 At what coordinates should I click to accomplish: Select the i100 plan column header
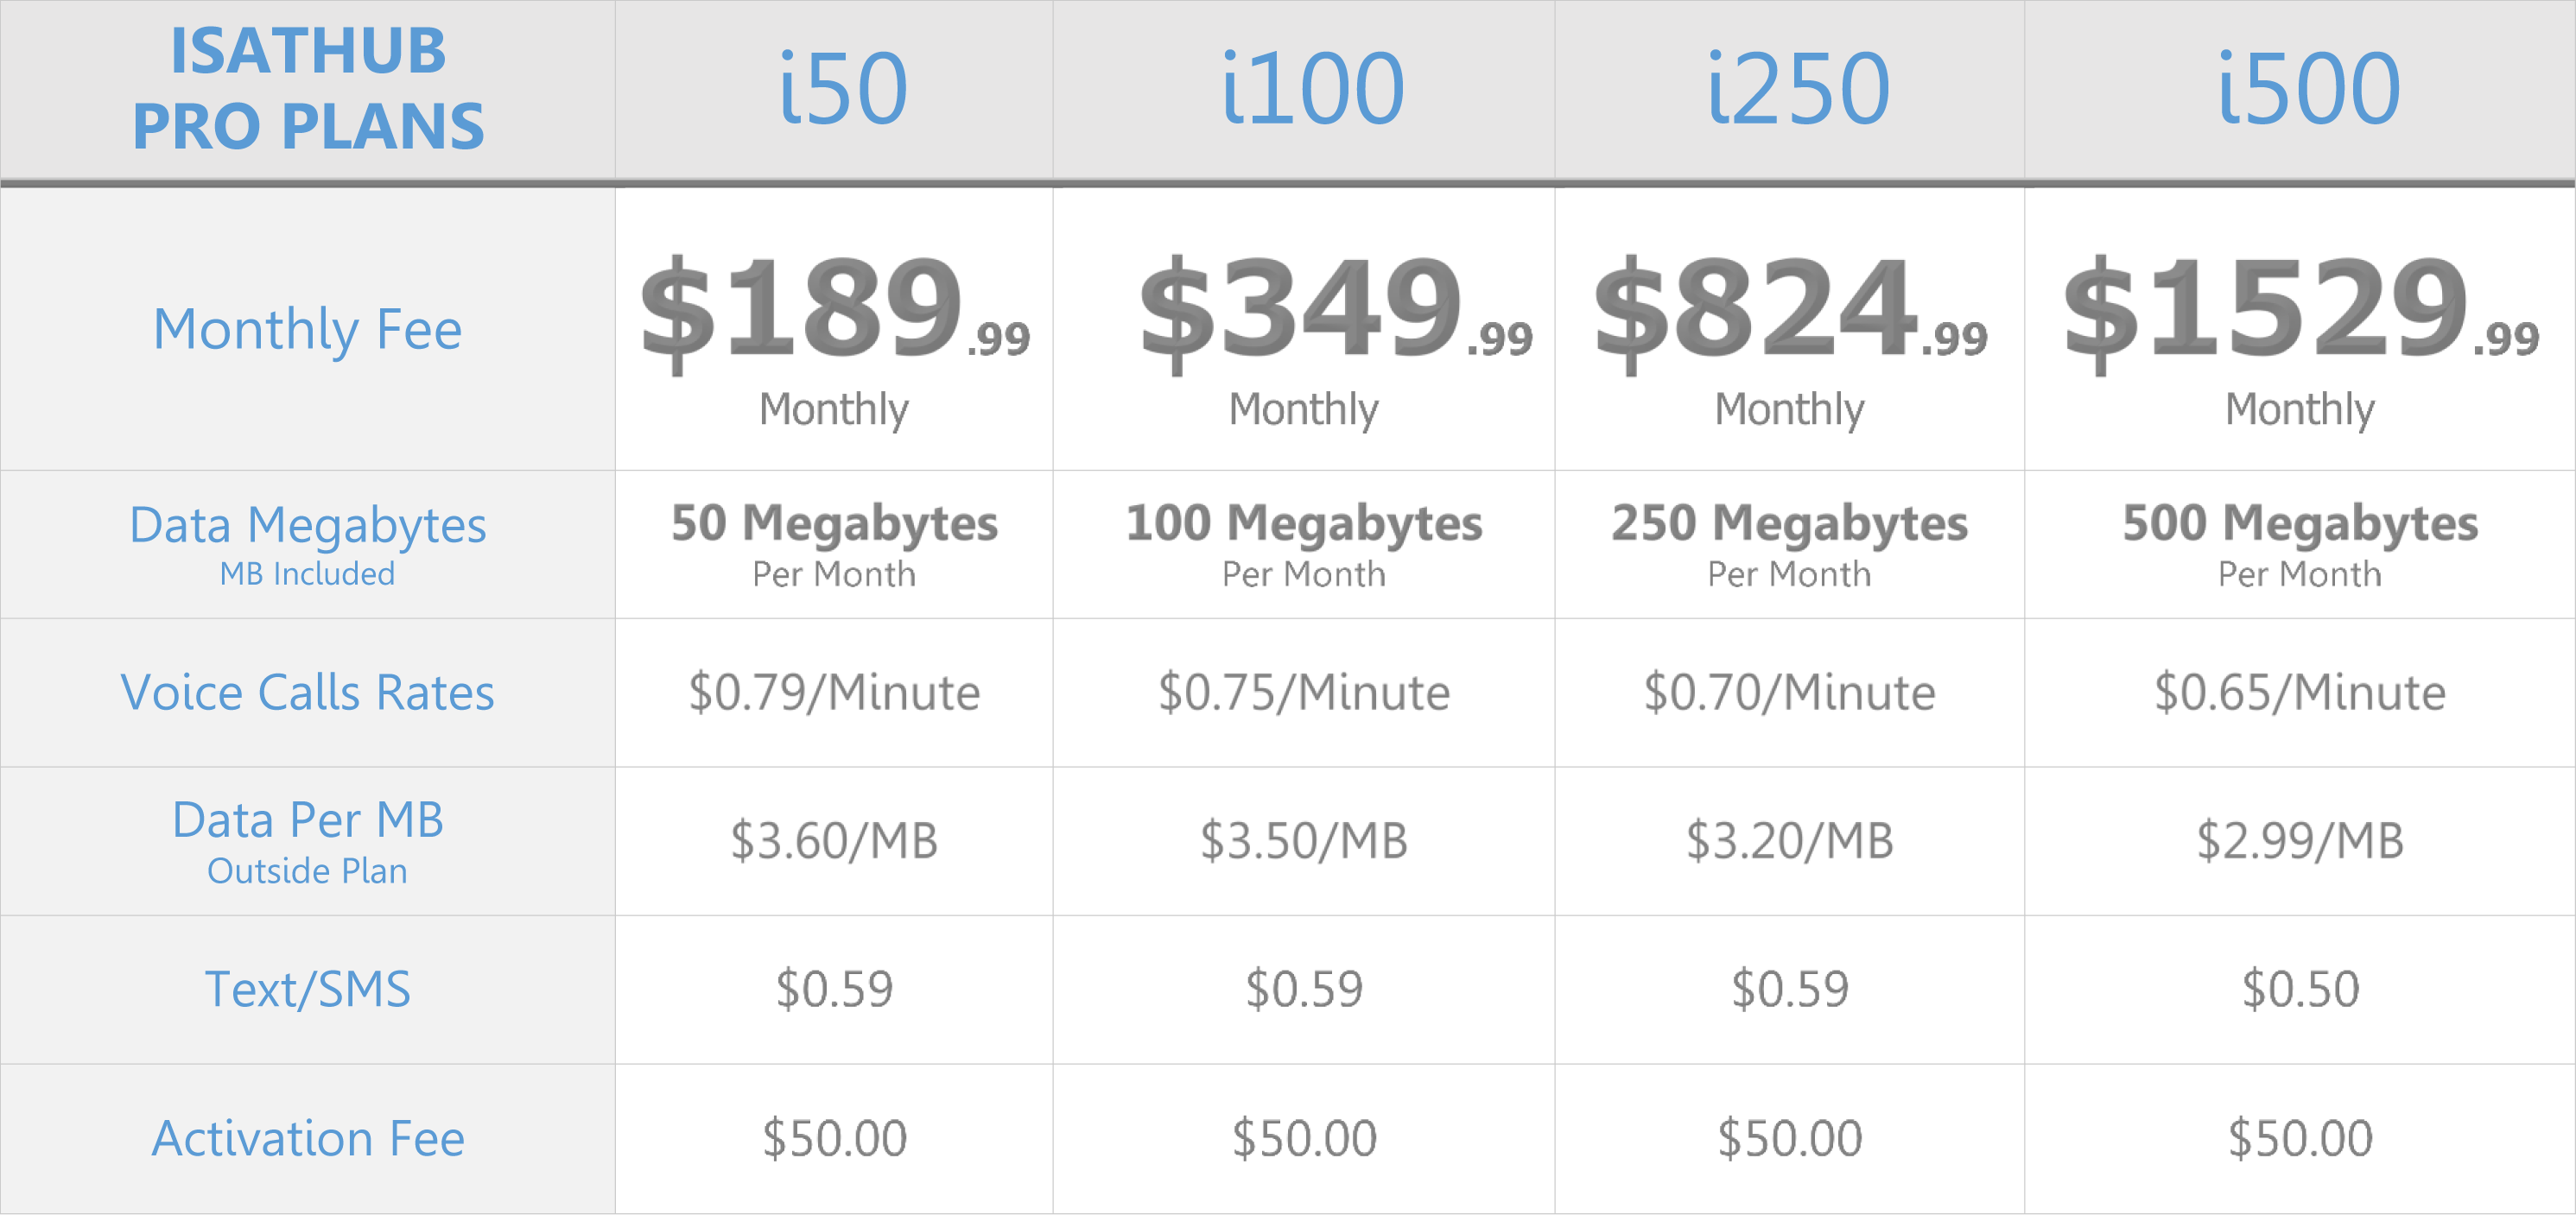(x=1312, y=89)
